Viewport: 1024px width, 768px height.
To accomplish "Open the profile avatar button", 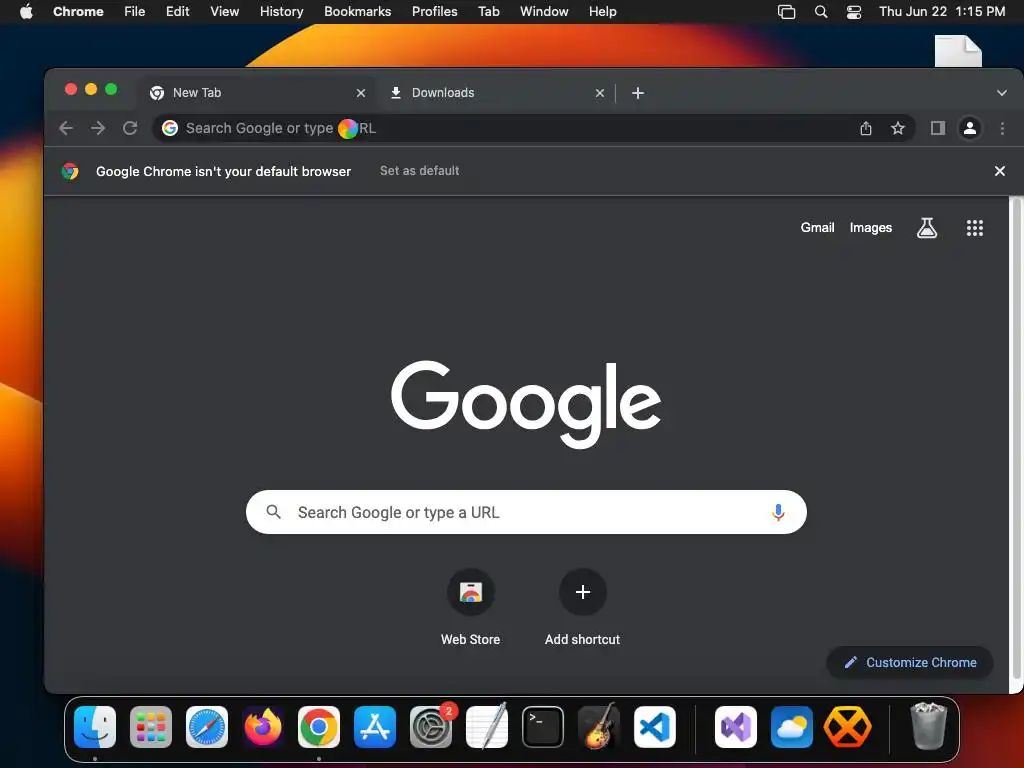I will pyautogui.click(x=970, y=128).
